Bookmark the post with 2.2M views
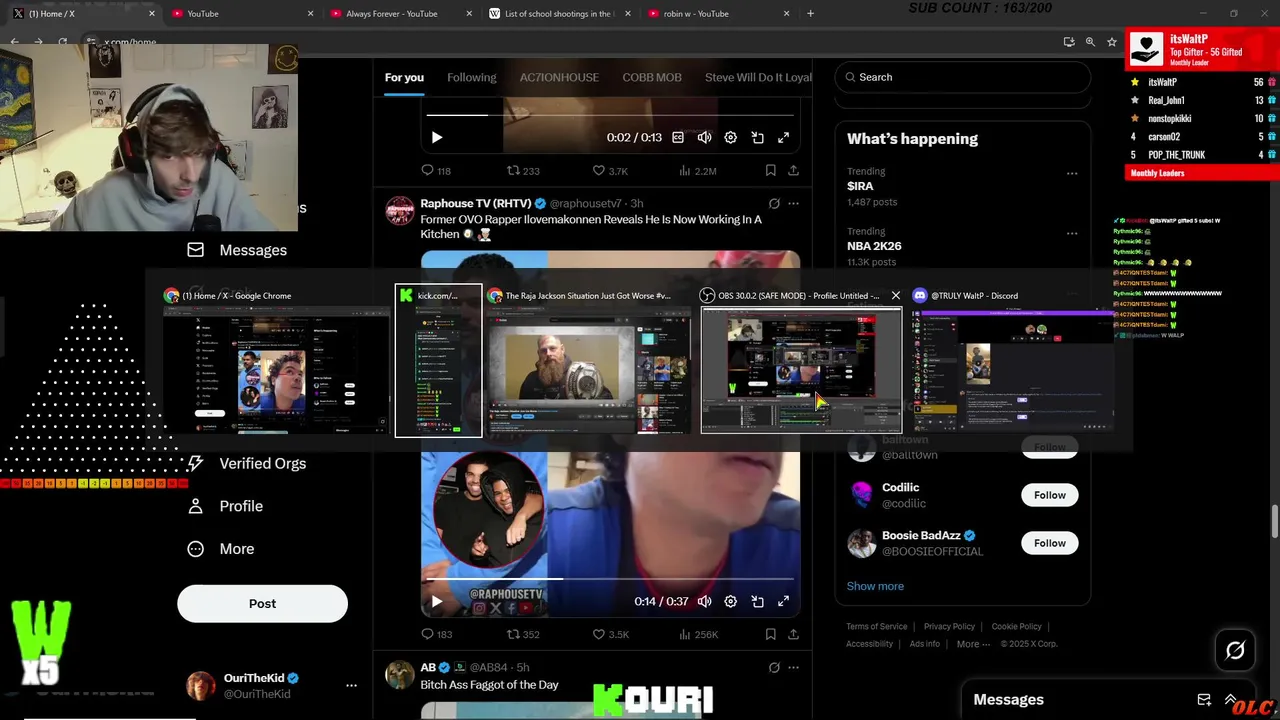The image size is (1280, 720). click(x=770, y=171)
